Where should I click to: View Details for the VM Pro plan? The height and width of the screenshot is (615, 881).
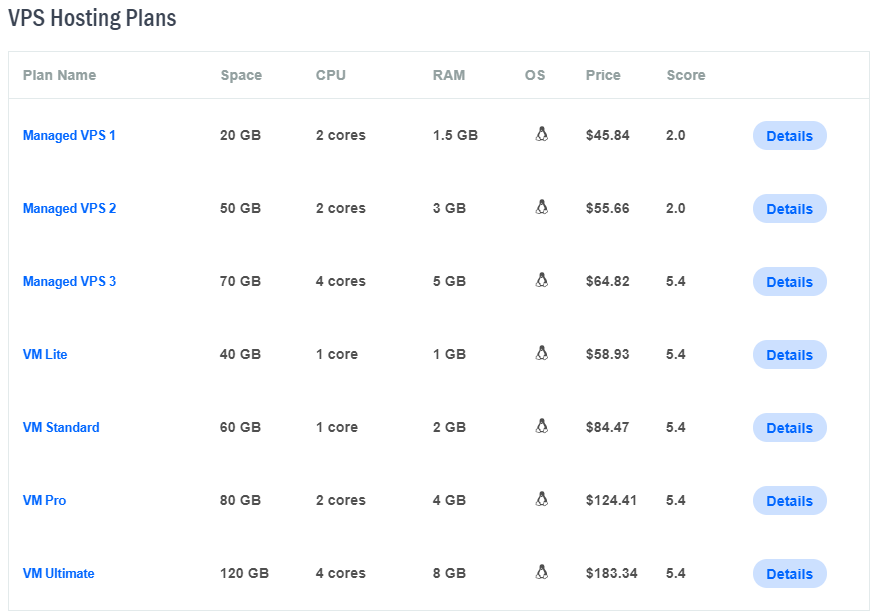pyautogui.click(x=789, y=500)
